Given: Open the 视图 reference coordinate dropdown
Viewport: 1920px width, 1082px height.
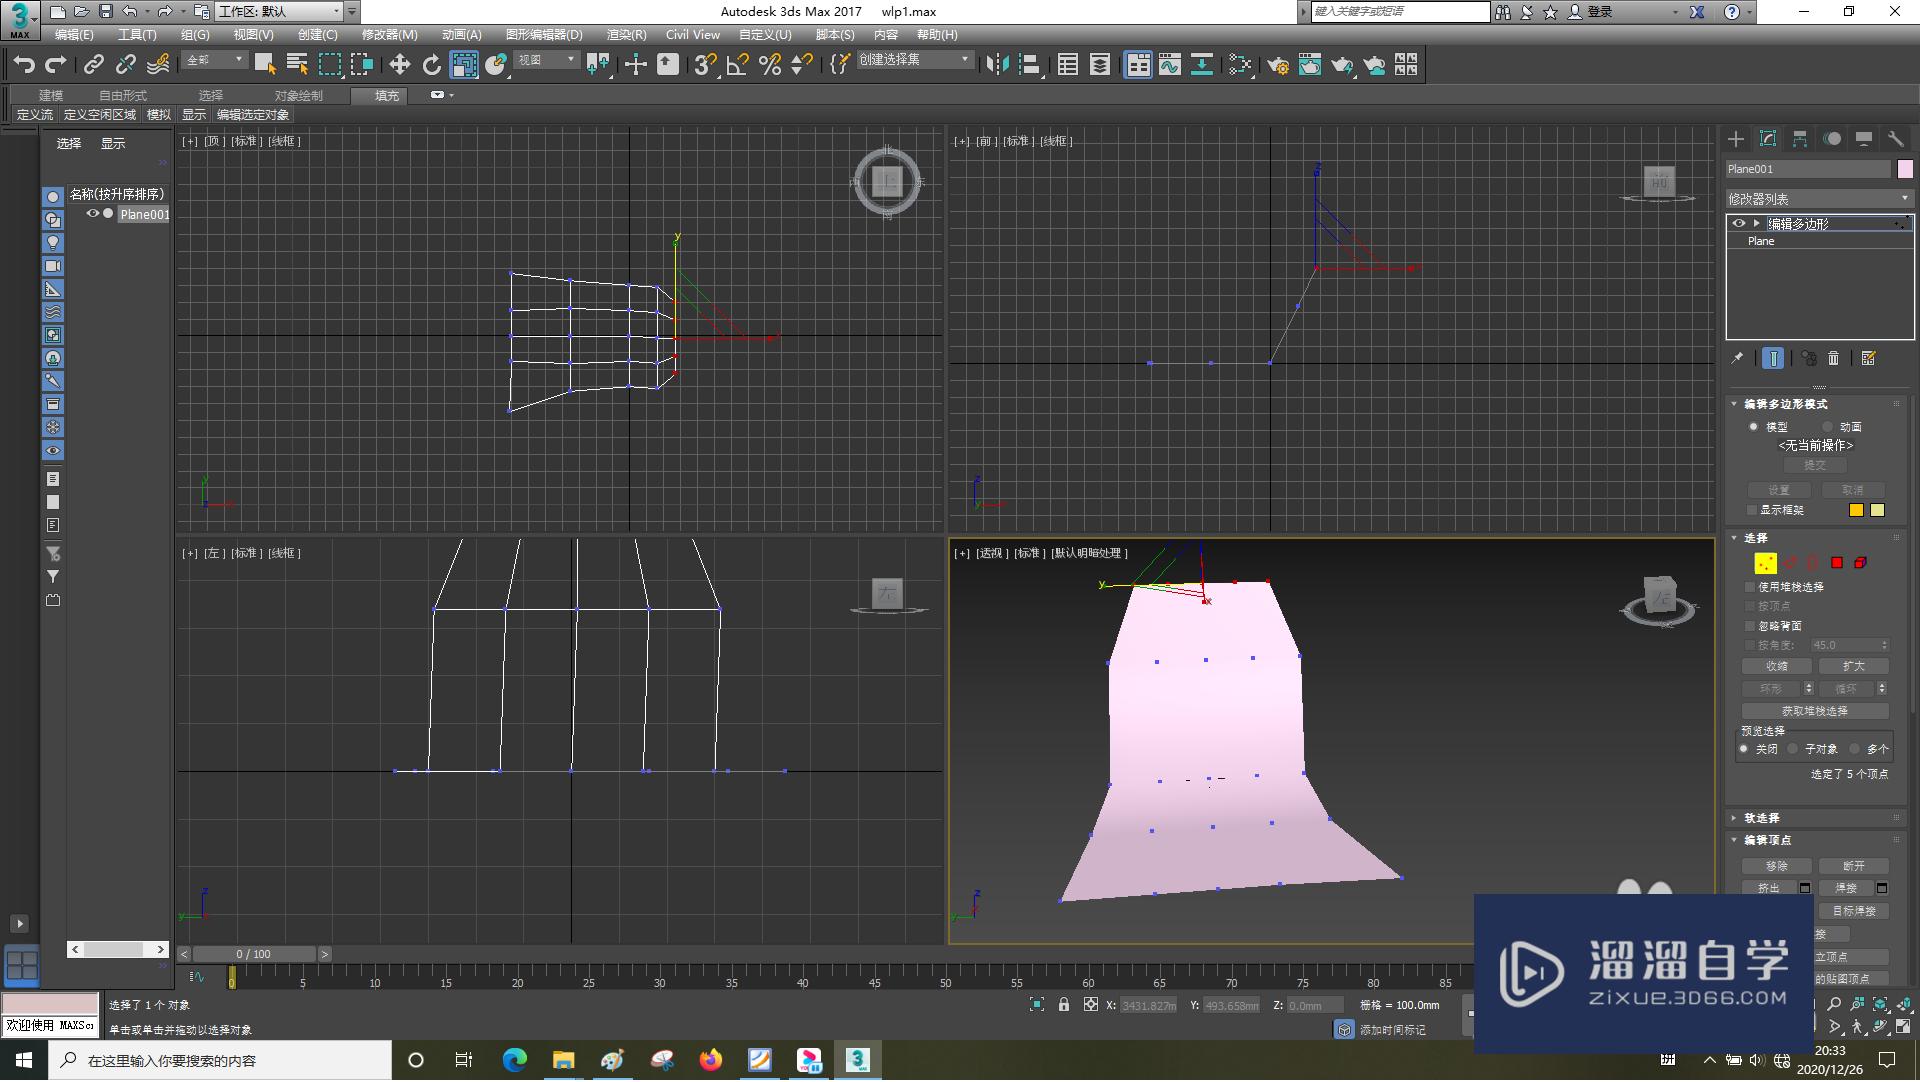Looking at the screenshot, I should (x=547, y=61).
